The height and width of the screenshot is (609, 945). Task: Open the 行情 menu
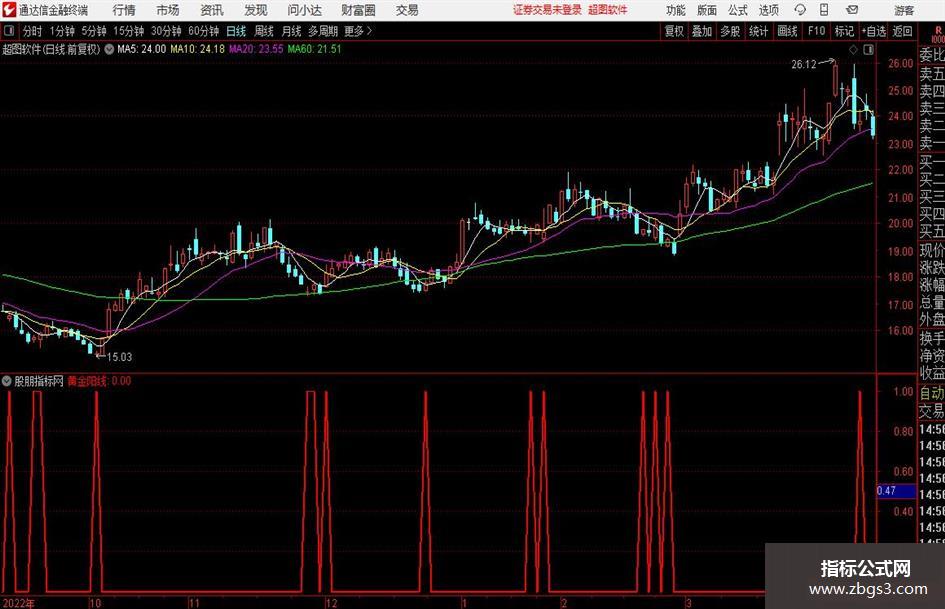(x=124, y=10)
